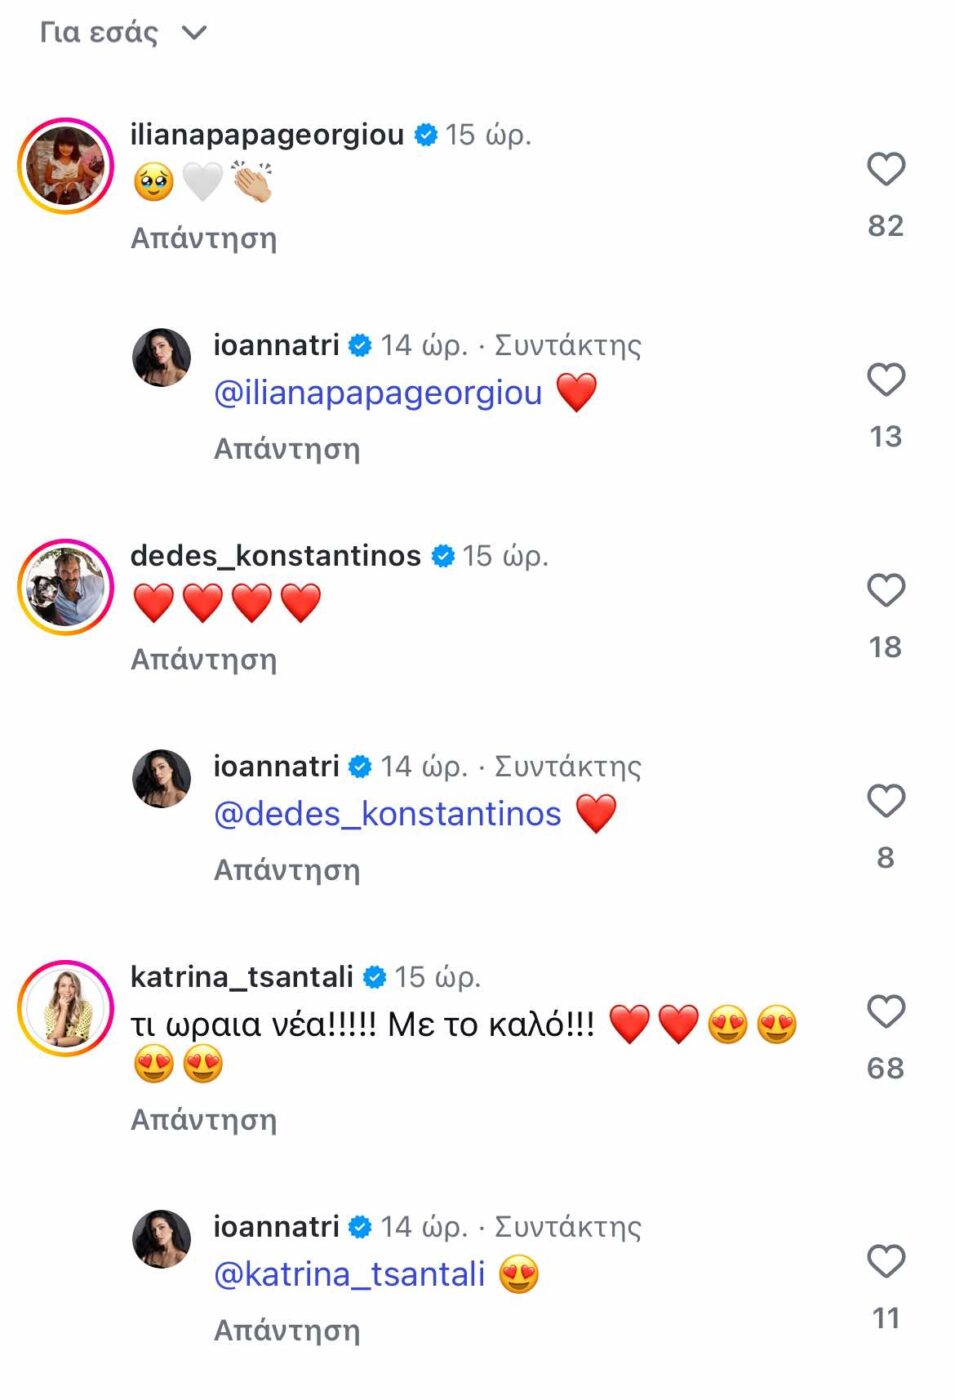Tap the verified badge next to katrina_tsantali
This screenshot has height=1400, width=955.
(375, 977)
